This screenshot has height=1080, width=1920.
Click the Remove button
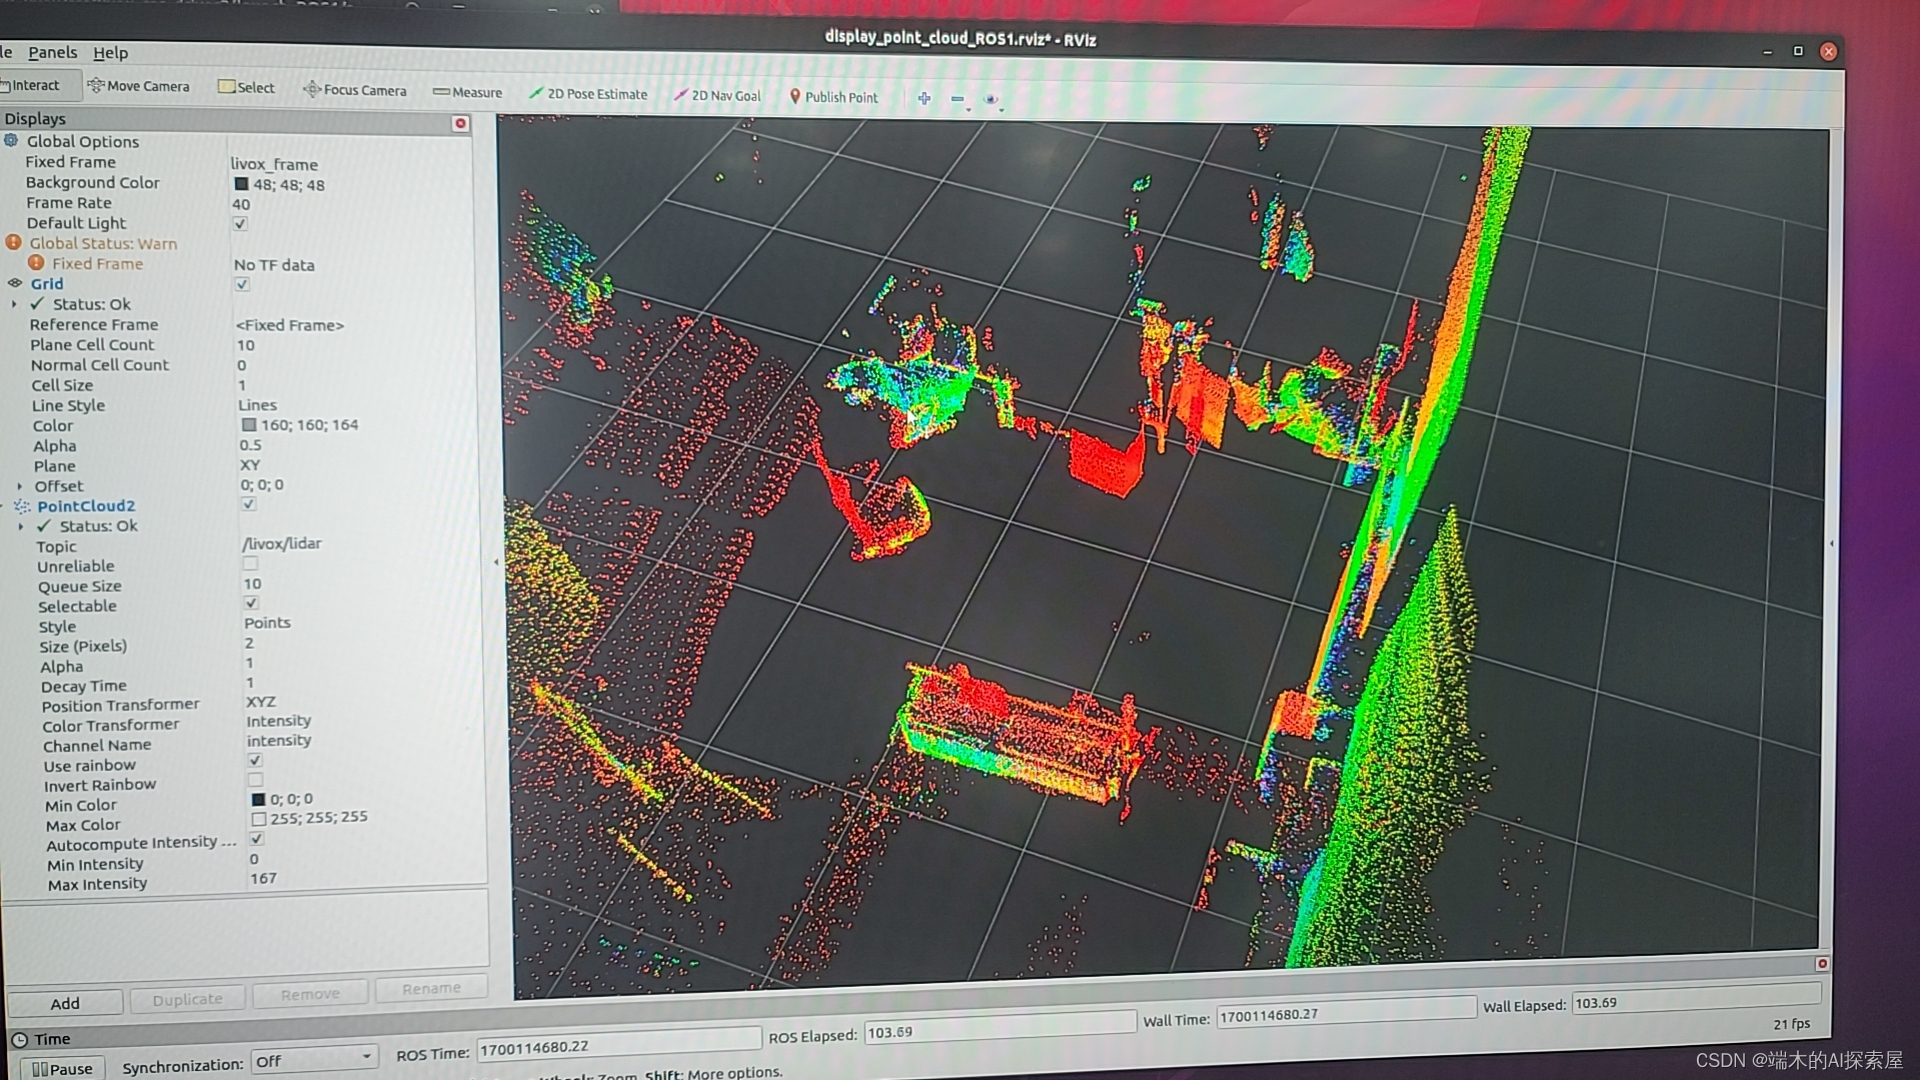tap(310, 994)
